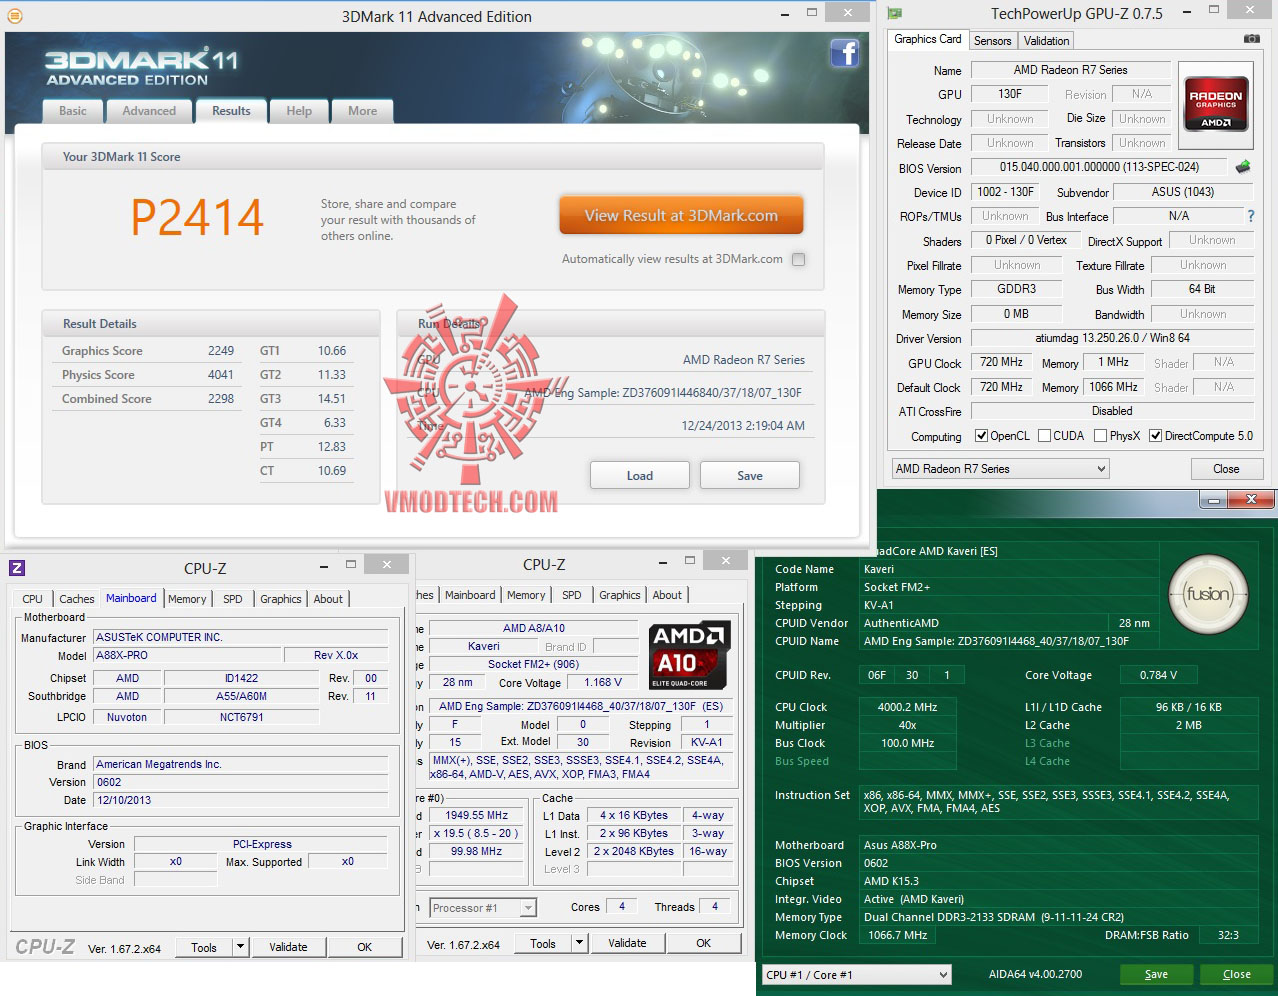Click the Combined Score value 2298

(221, 399)
